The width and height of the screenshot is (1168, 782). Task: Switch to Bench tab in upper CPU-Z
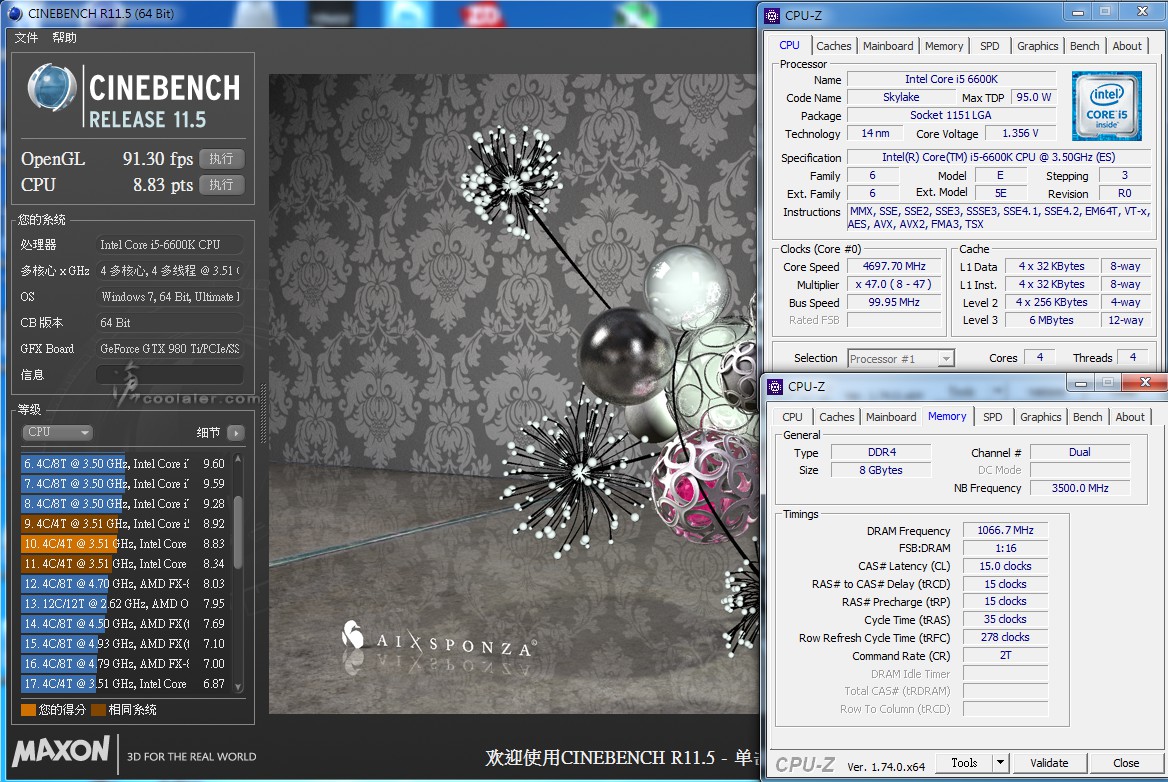[1085, 46]
